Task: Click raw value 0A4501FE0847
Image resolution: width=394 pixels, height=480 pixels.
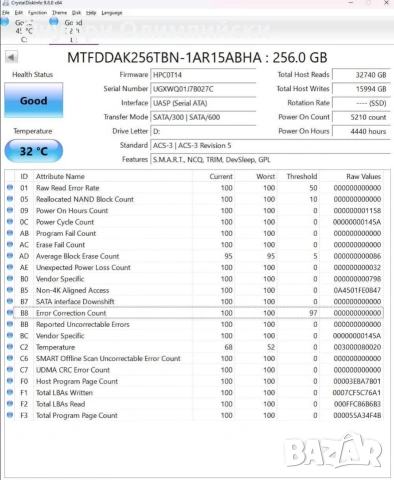Action: (357, 290)
